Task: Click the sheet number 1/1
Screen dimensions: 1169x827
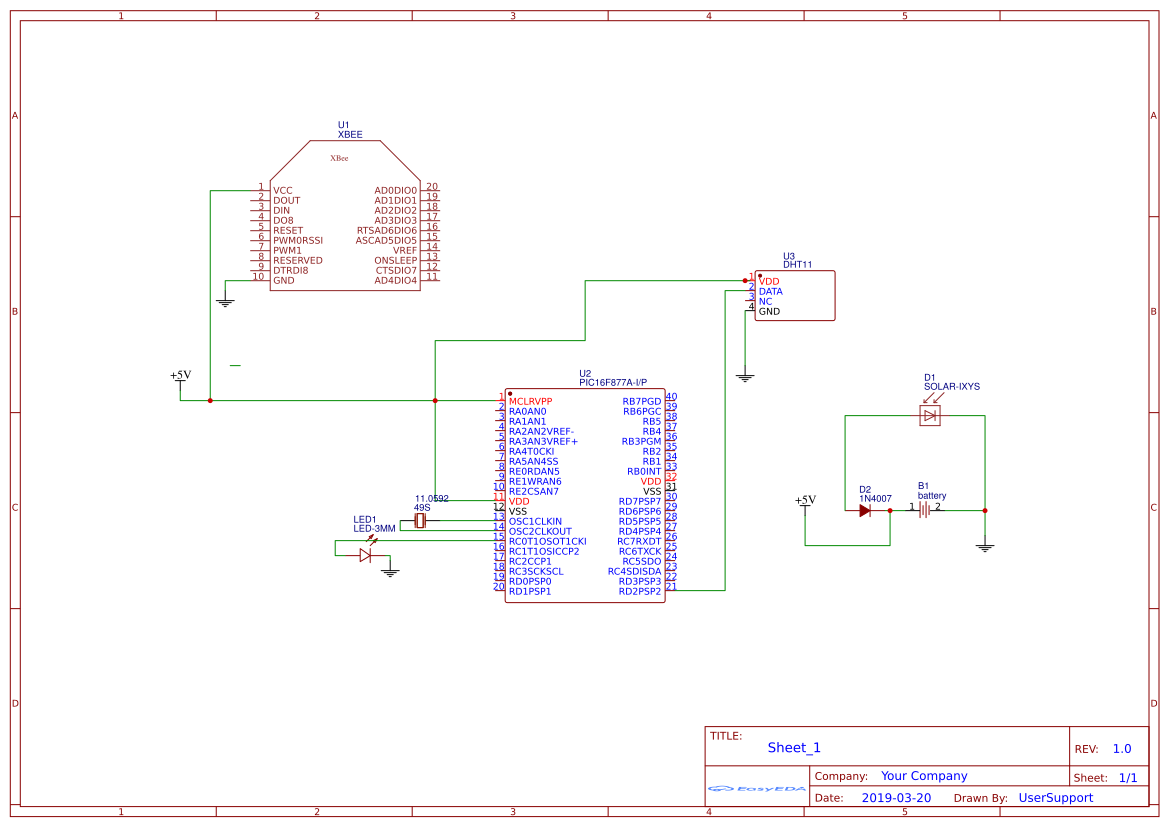Action: click(1128, 778)
